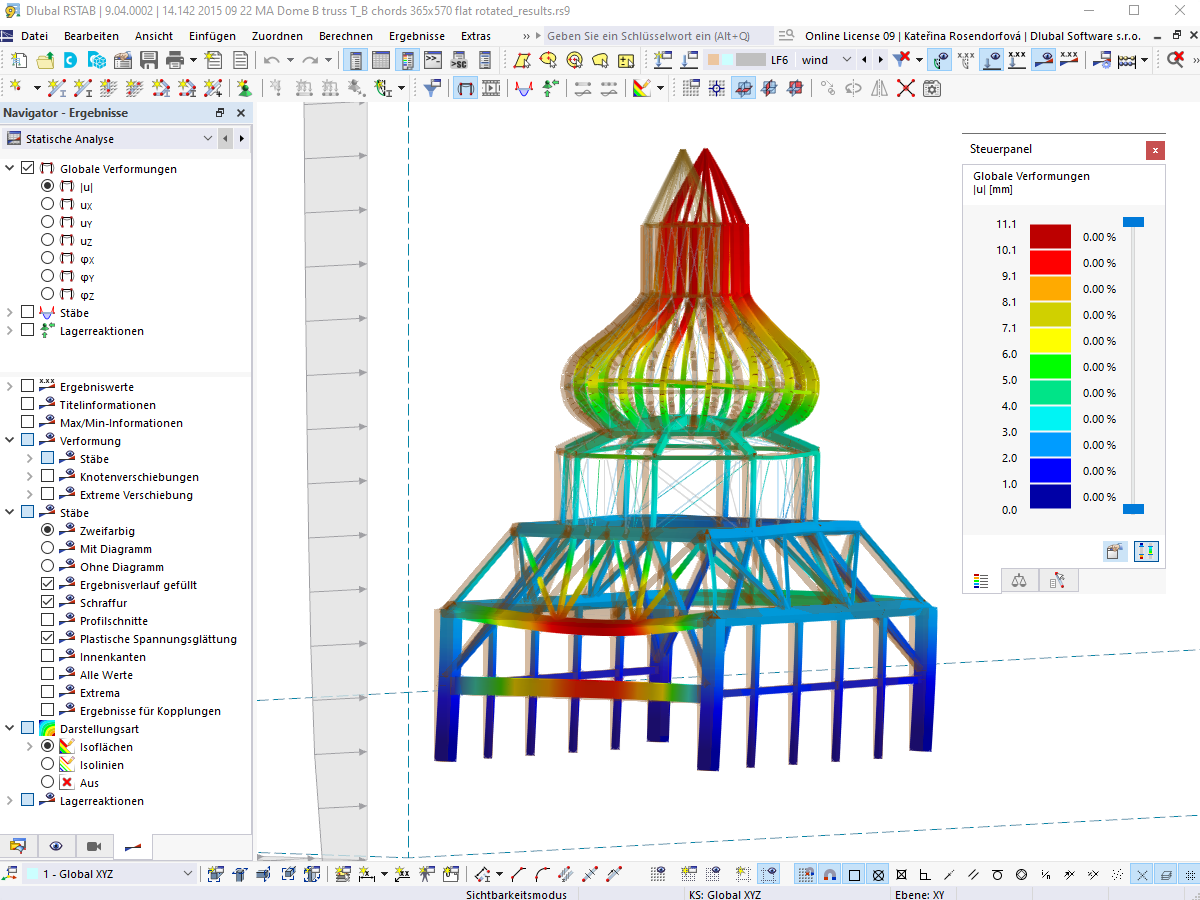Click the search keyword input field
Viewport: 1200px width, 900px height.
click(650, 36)
